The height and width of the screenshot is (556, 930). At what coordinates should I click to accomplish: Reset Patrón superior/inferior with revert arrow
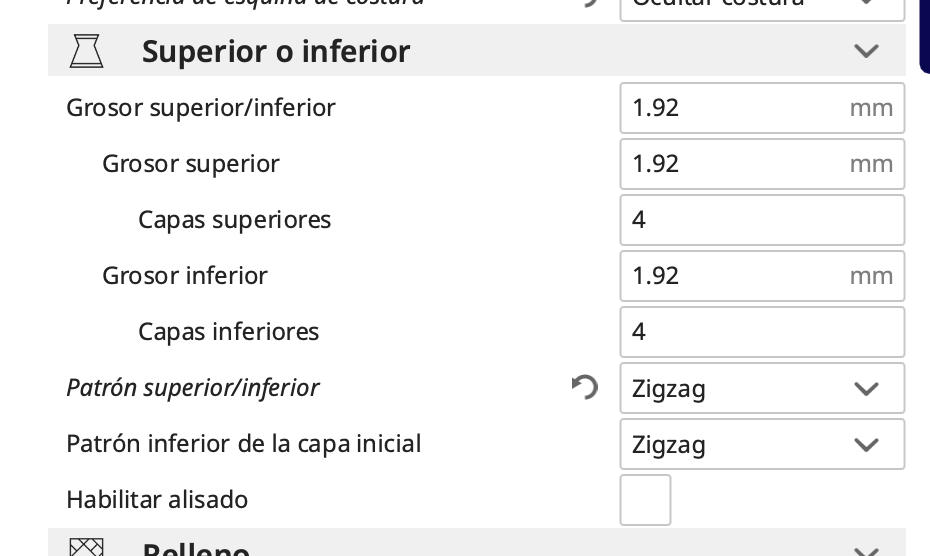coord(584,387)
